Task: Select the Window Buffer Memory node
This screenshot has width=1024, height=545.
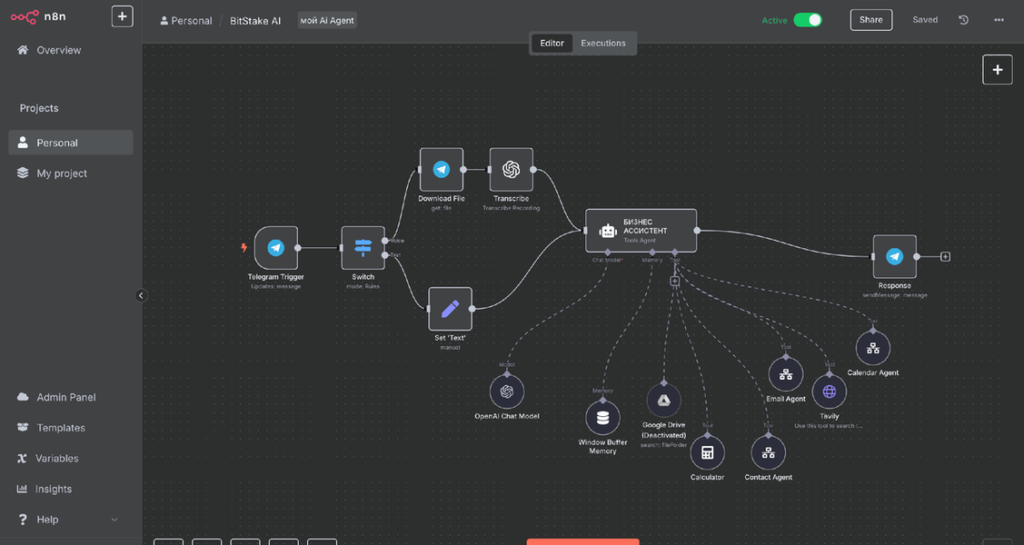Action: (x=603, y=417)
